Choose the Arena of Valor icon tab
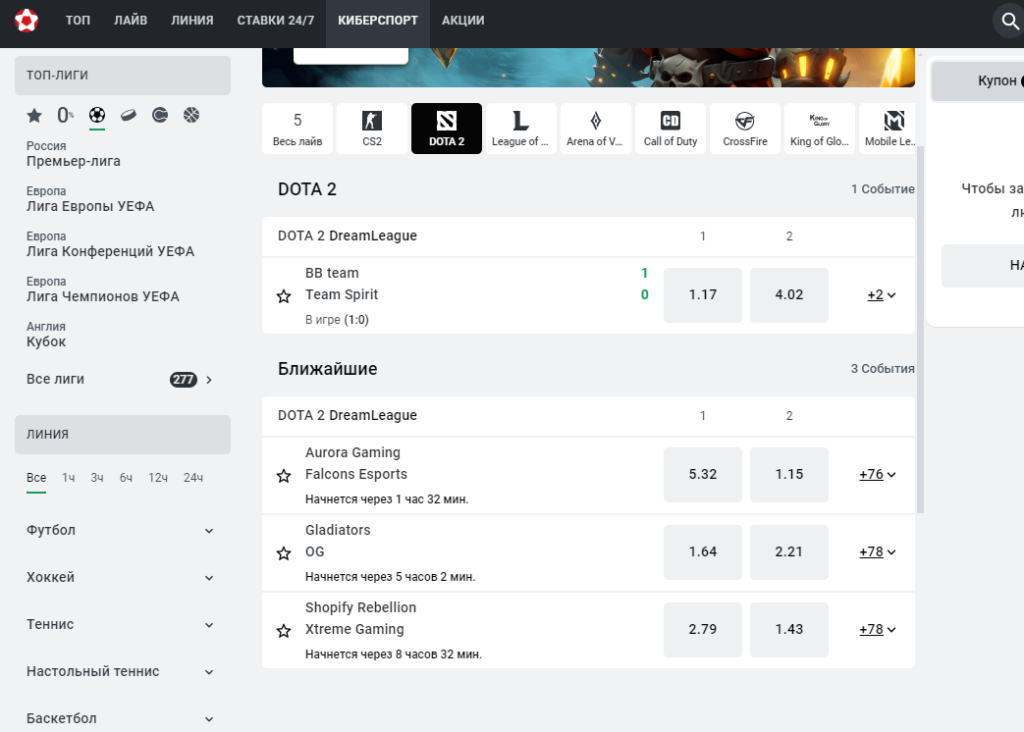This screenshot has width=1024, height=732. 595,129
